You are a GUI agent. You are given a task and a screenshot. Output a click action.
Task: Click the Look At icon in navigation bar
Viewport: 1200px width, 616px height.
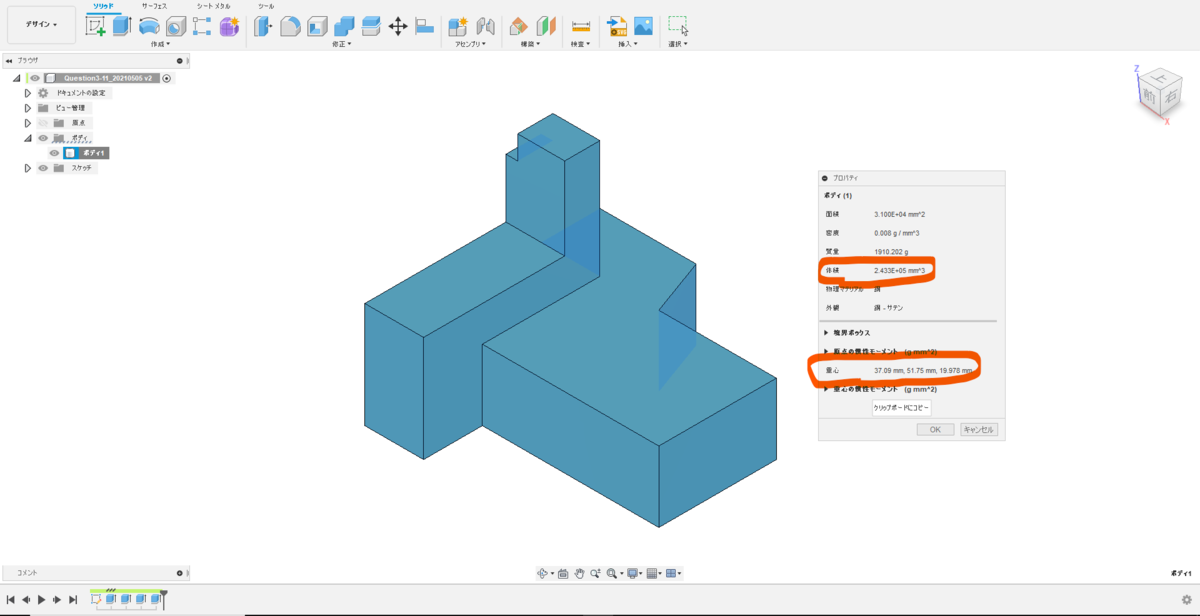pos(563,573)
